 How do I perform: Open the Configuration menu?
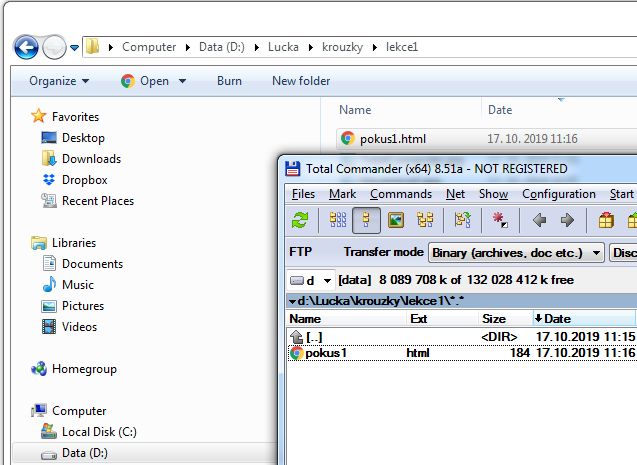coord(558,194)
